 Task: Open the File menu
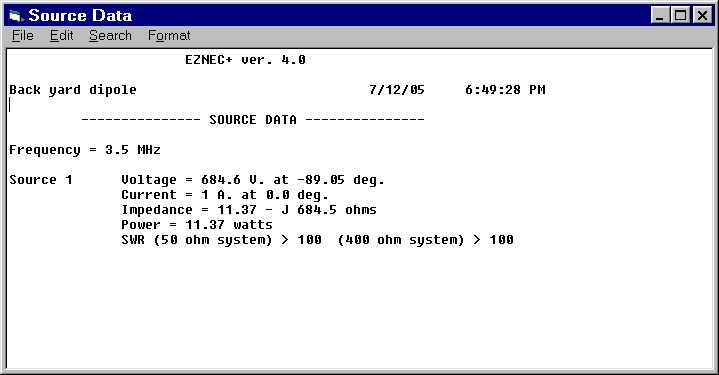coord(22,36)
